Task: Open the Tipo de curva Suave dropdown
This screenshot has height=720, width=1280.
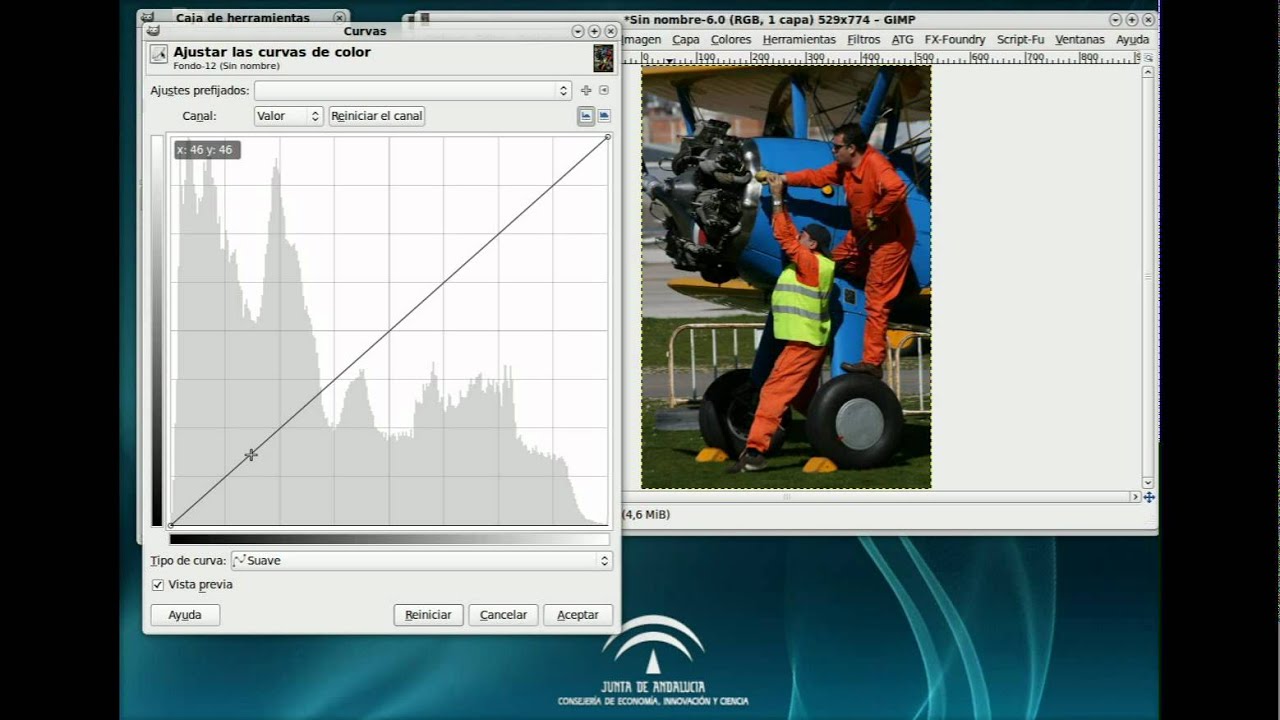Action: click(421, 561)
